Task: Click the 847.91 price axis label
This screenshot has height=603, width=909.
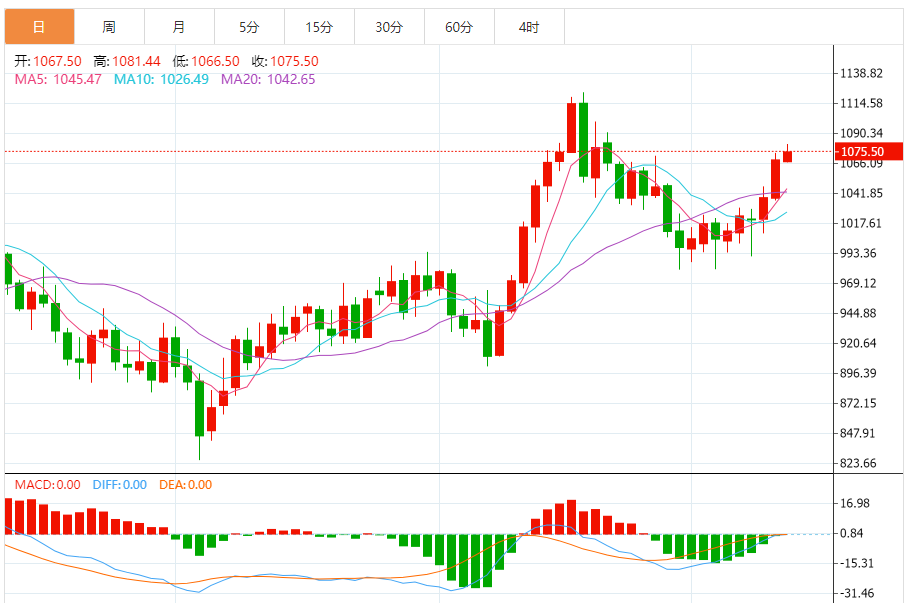Action: (859, 433)
